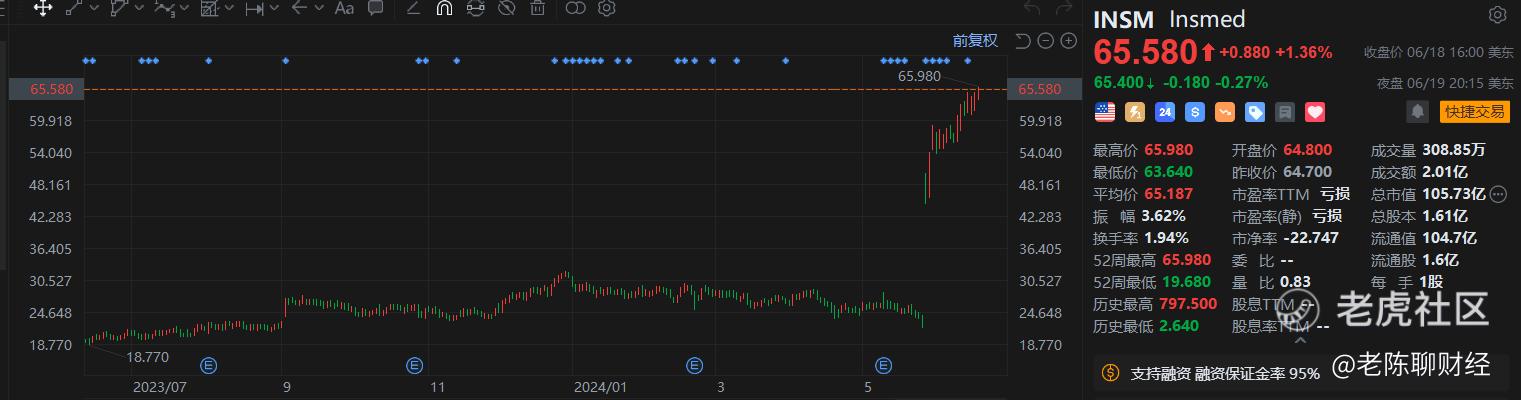This screenshot has height=400, width=1521.
Task: Toggle the heart favorite watchlist icon
Action: point(1315,112)
